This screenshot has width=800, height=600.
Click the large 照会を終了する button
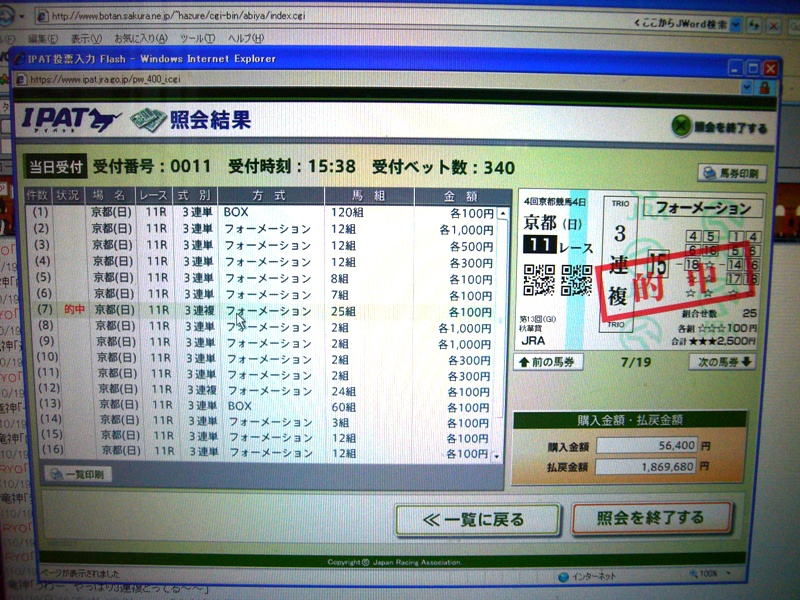650,518
